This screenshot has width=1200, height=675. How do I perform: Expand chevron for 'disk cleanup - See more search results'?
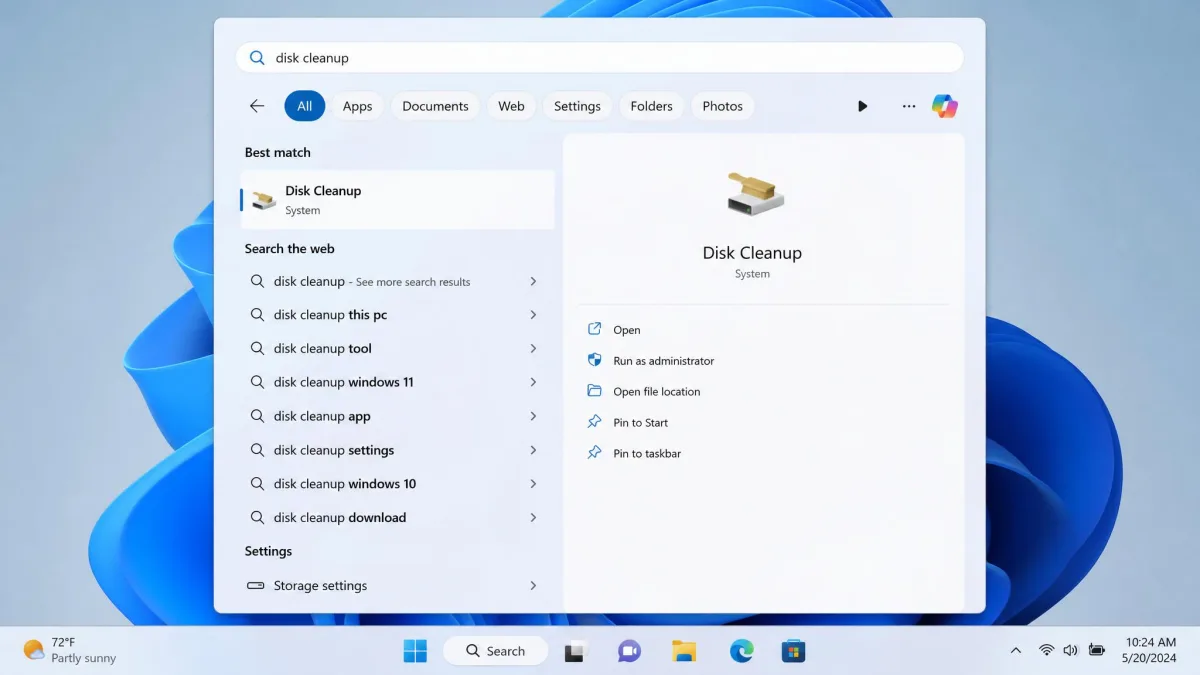coord(533,282)
